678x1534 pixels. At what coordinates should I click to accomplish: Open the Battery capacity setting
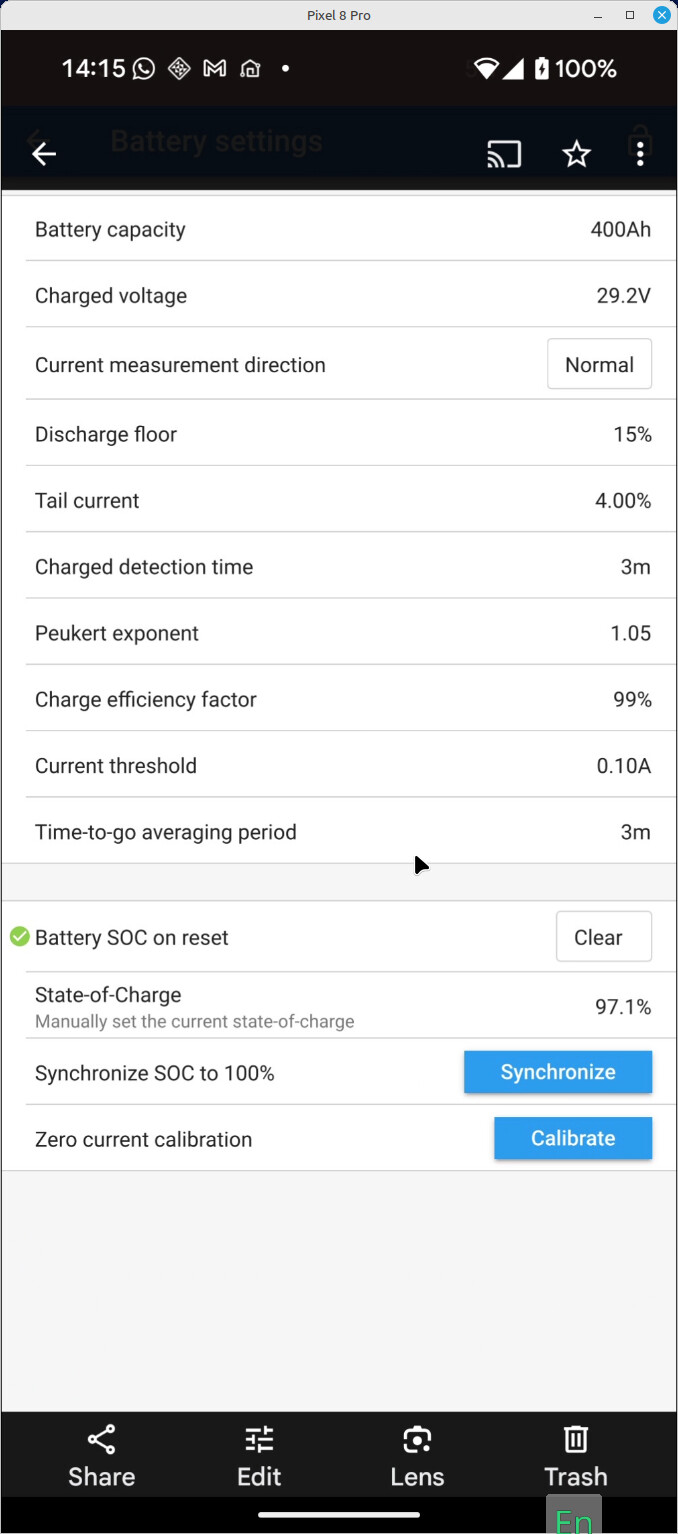click(x=339, y=230)
